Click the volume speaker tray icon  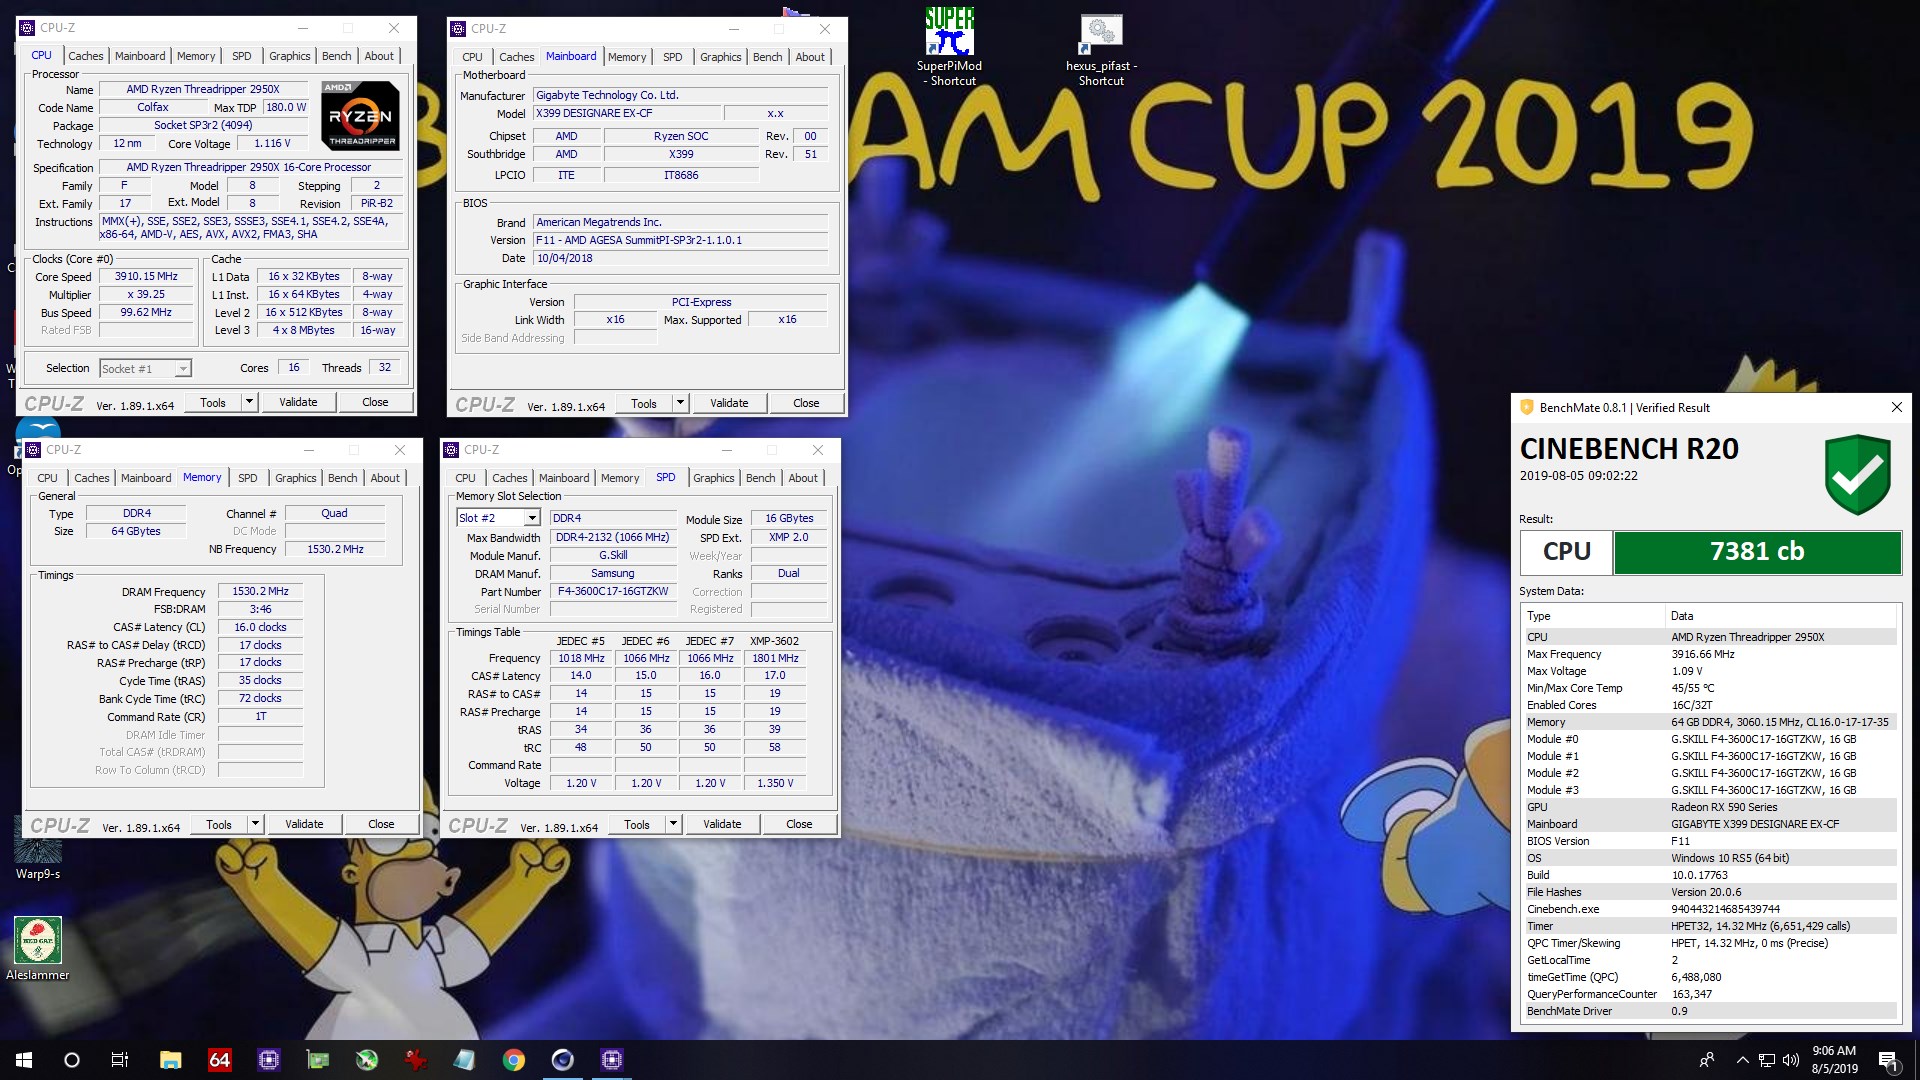pyautogui.click(x=1790, y=1060)
